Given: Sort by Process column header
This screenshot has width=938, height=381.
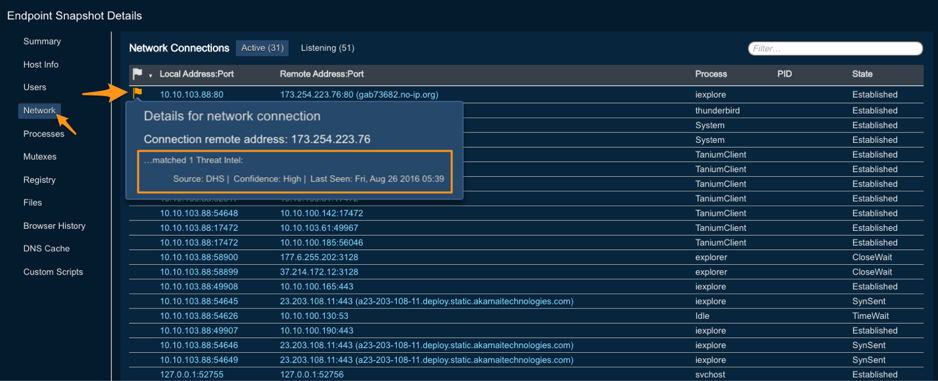Looking at the screenshot, I should pos(711,74).
